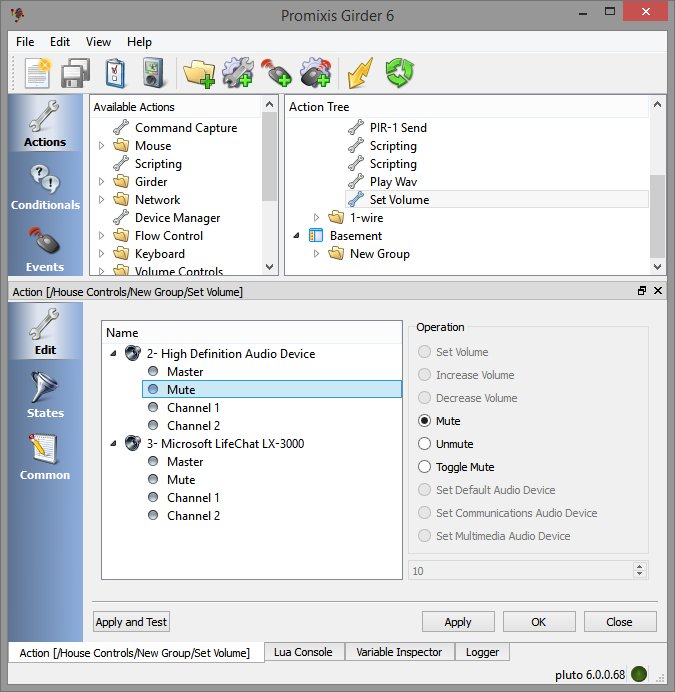Collapse the High Definition Audio Device node
The height and width of the screenshot is (692, 675).
113,354
